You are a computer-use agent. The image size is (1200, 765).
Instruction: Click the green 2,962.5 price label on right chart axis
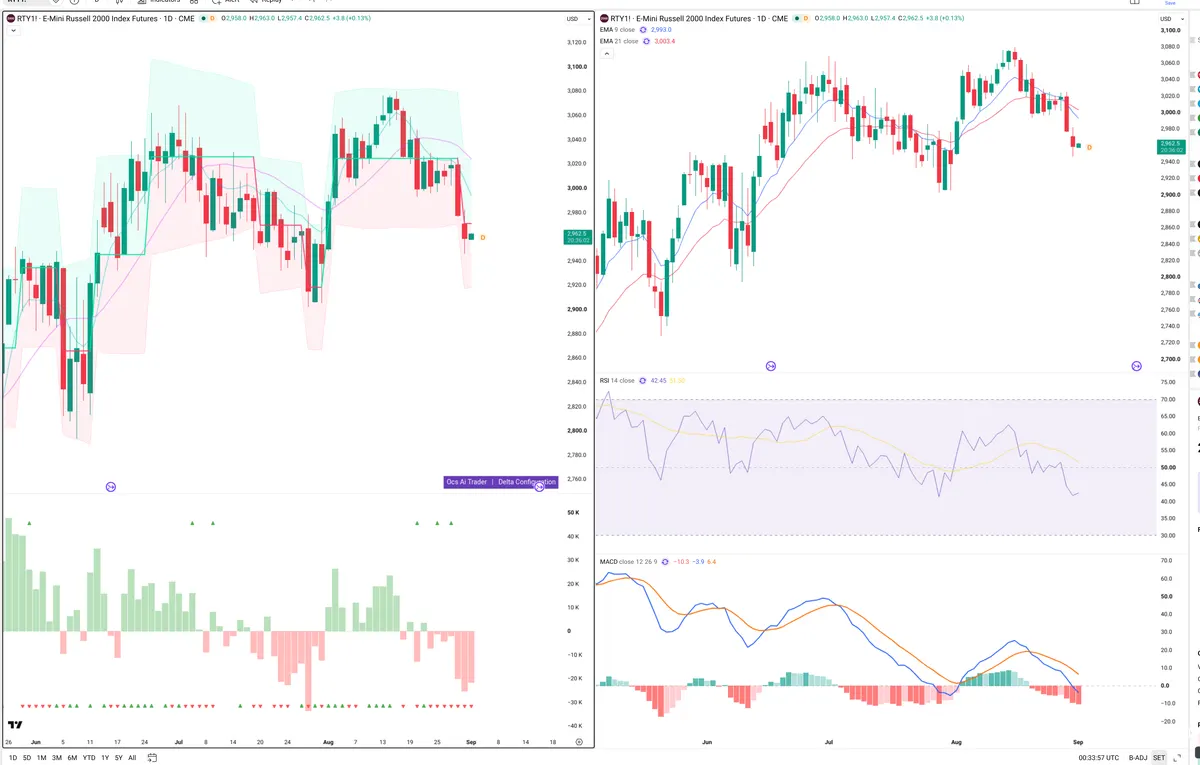[1171, 147]
